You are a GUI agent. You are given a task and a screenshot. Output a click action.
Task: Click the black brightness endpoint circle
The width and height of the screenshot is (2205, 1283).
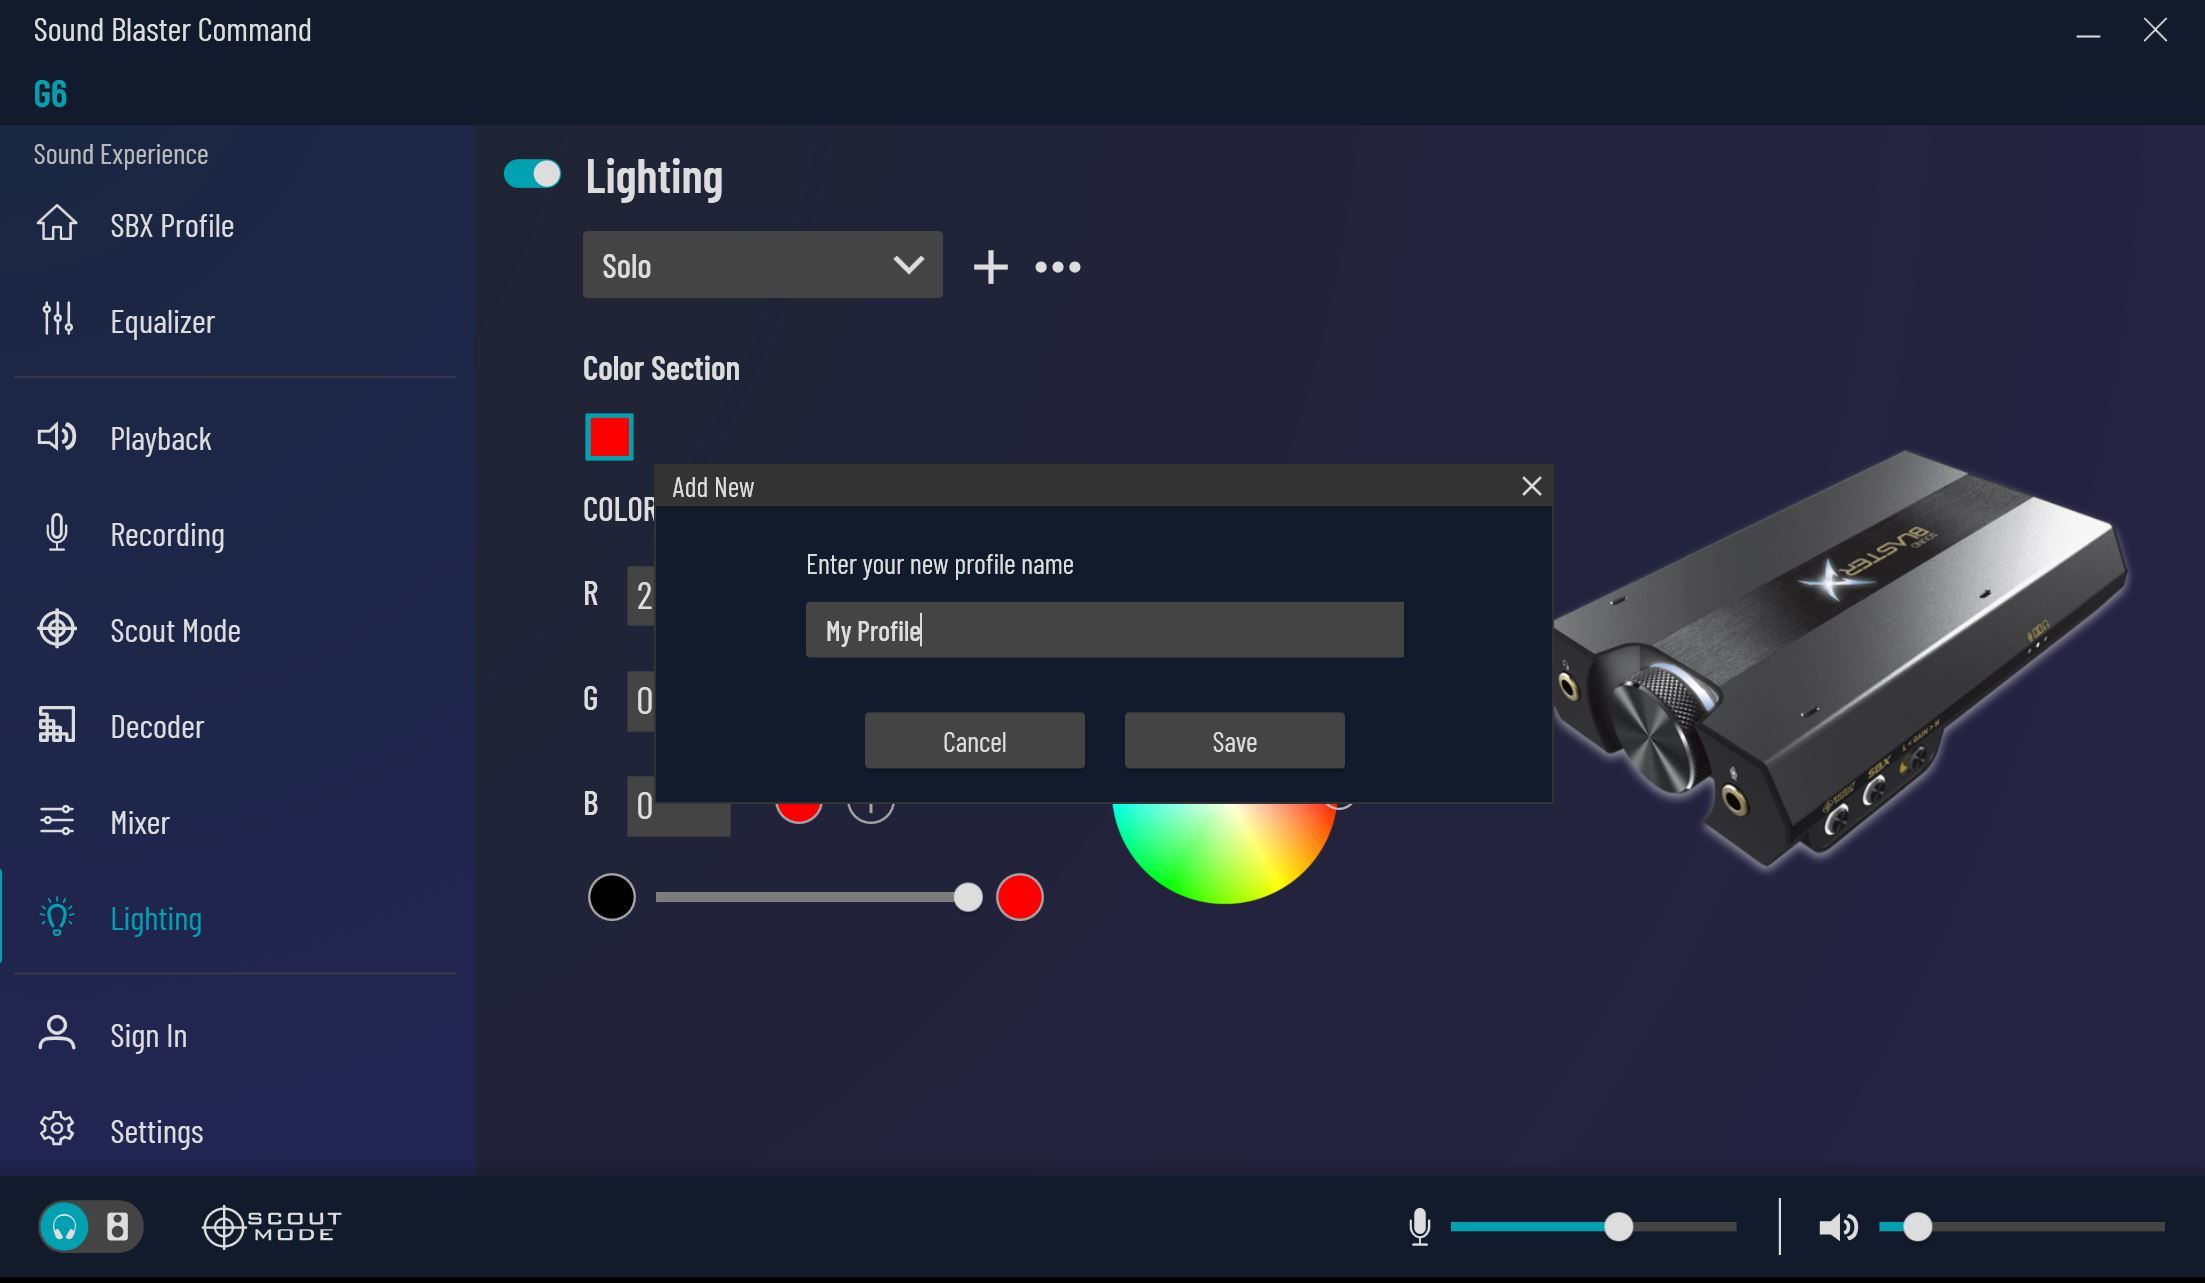click(x=611, y=897)
